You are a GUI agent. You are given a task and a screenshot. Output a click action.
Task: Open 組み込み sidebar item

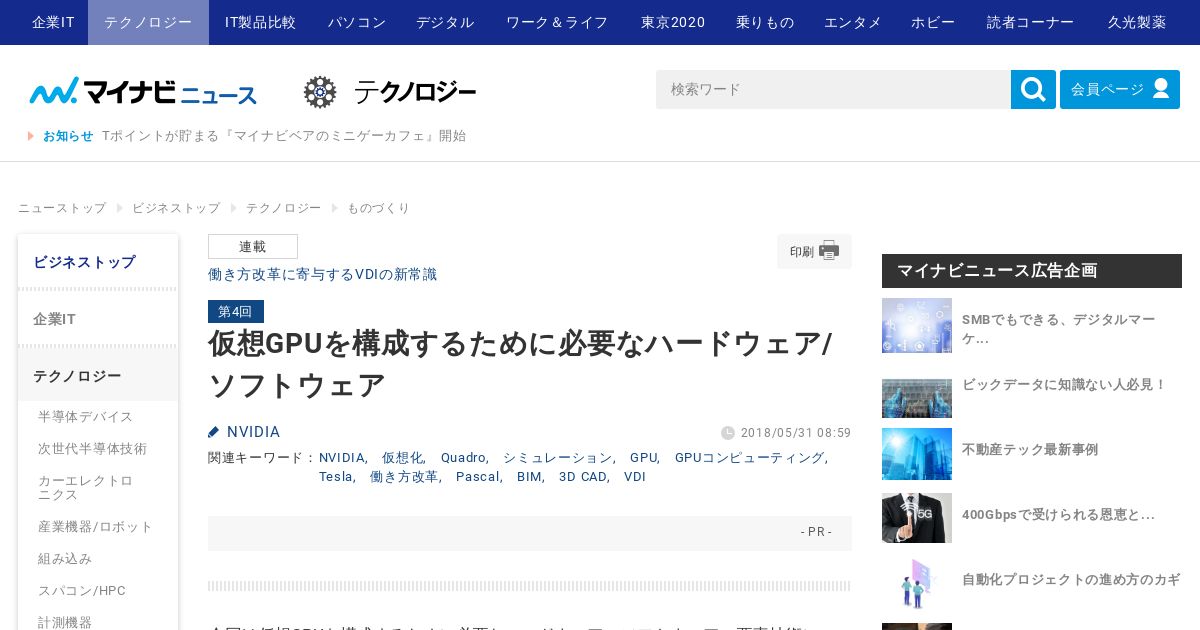click(65, 558)
